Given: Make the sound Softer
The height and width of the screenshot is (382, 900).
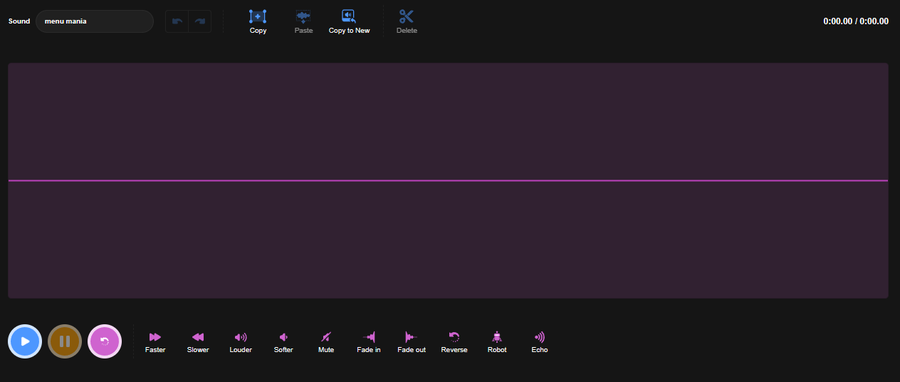Looking at the screenshot, I should coord(284,342).
